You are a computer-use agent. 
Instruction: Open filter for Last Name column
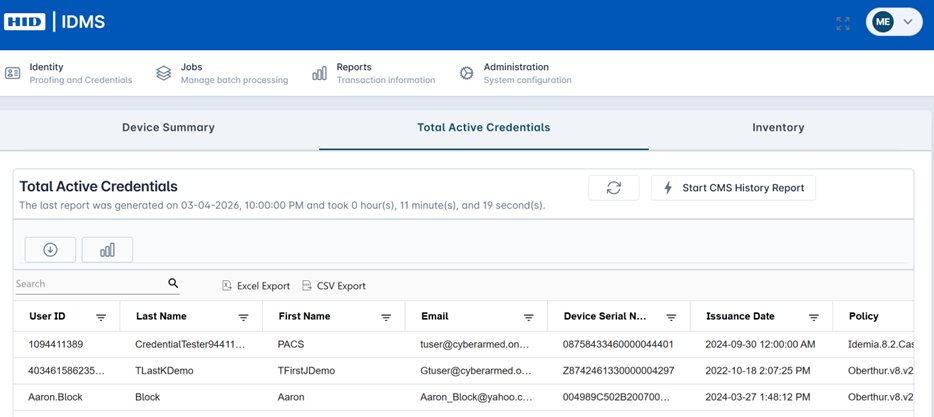tap(244, 318)
